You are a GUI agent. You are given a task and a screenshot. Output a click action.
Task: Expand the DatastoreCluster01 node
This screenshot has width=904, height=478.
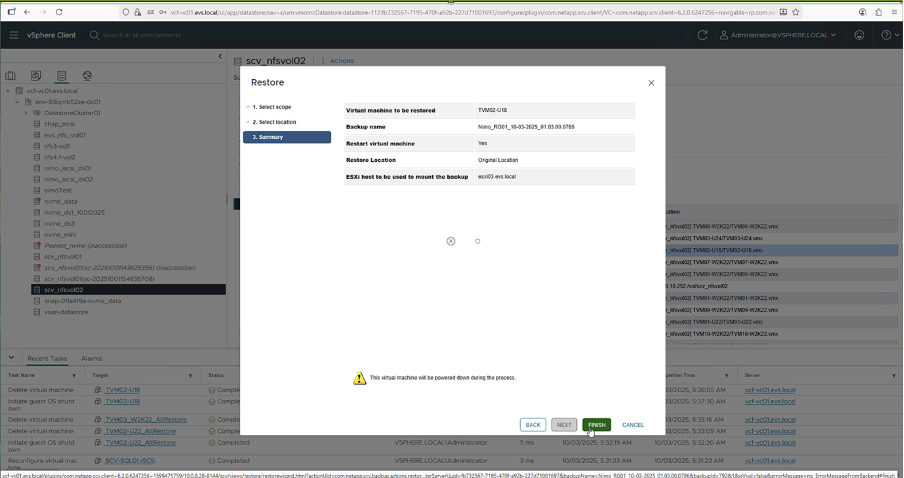pos(25,113)
